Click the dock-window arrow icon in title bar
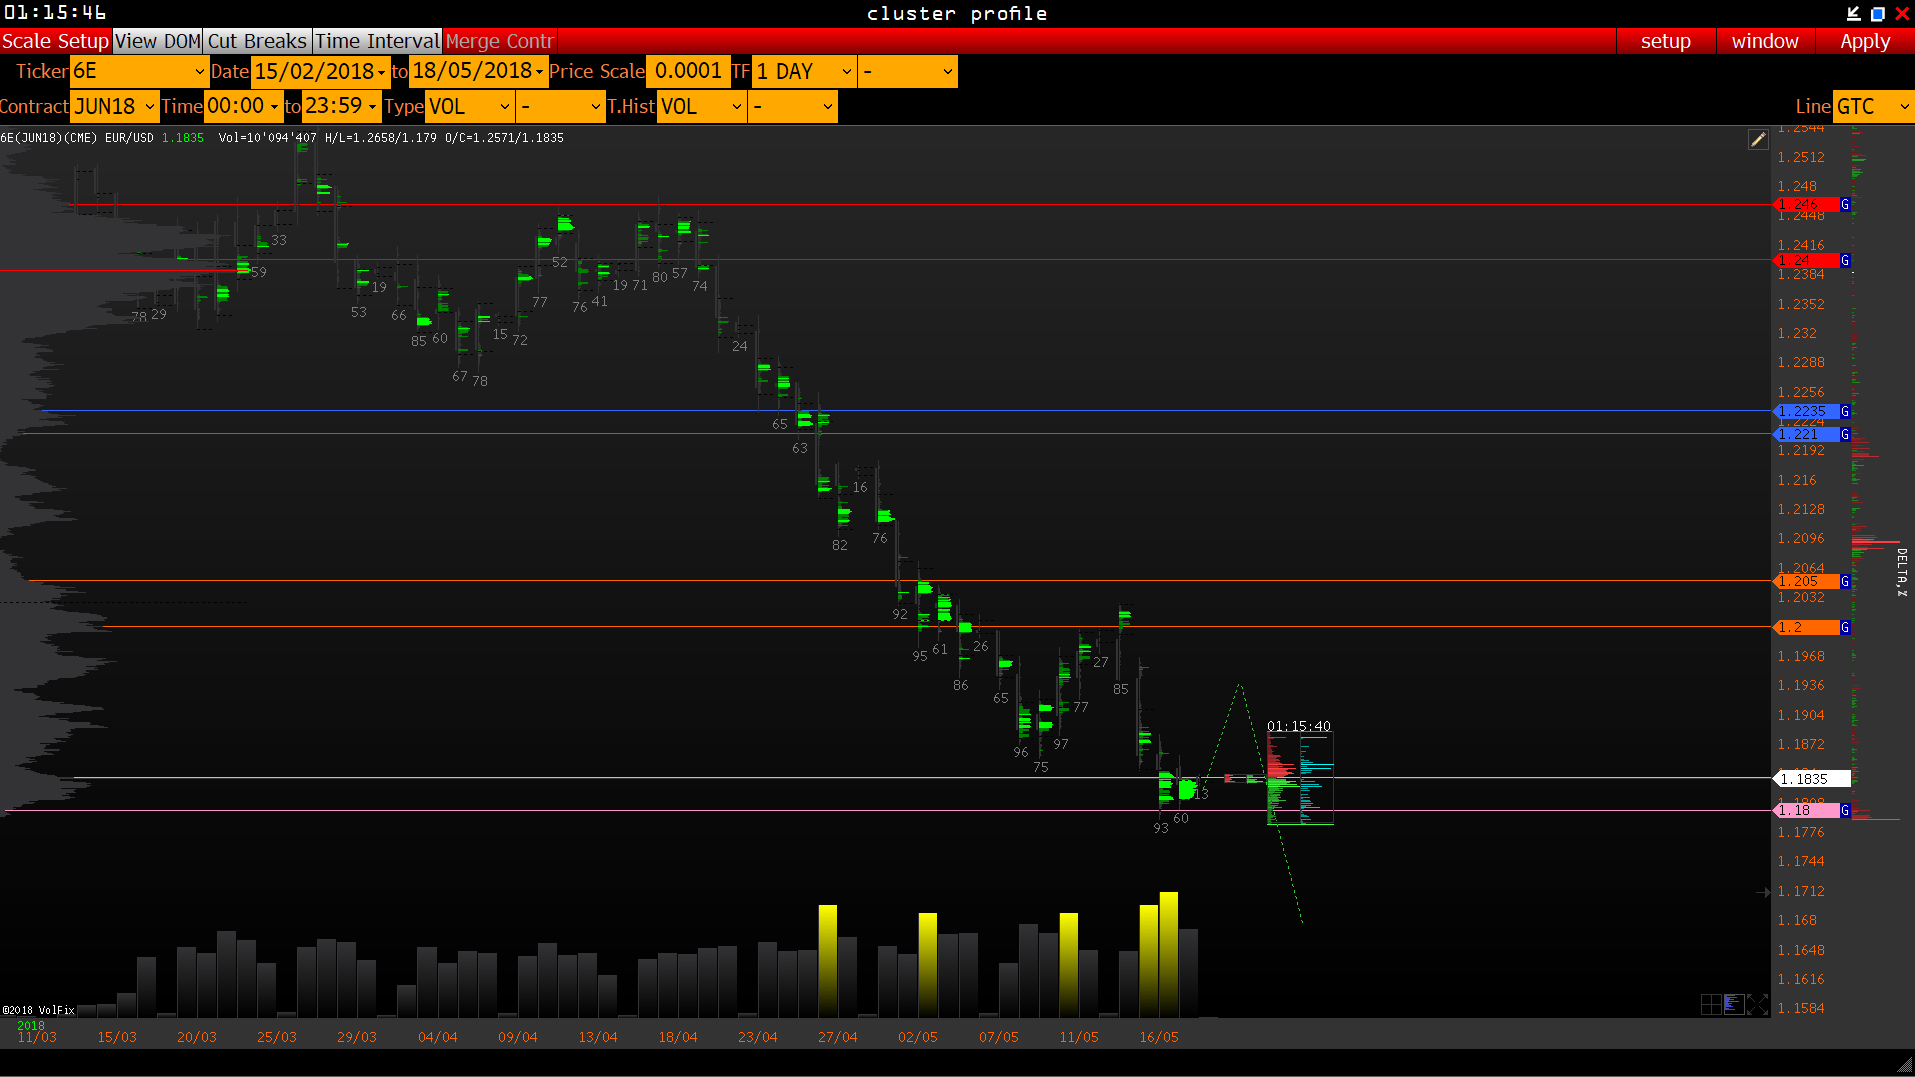This screenshot has height=1077, width=1915. tap(1853, 13)
